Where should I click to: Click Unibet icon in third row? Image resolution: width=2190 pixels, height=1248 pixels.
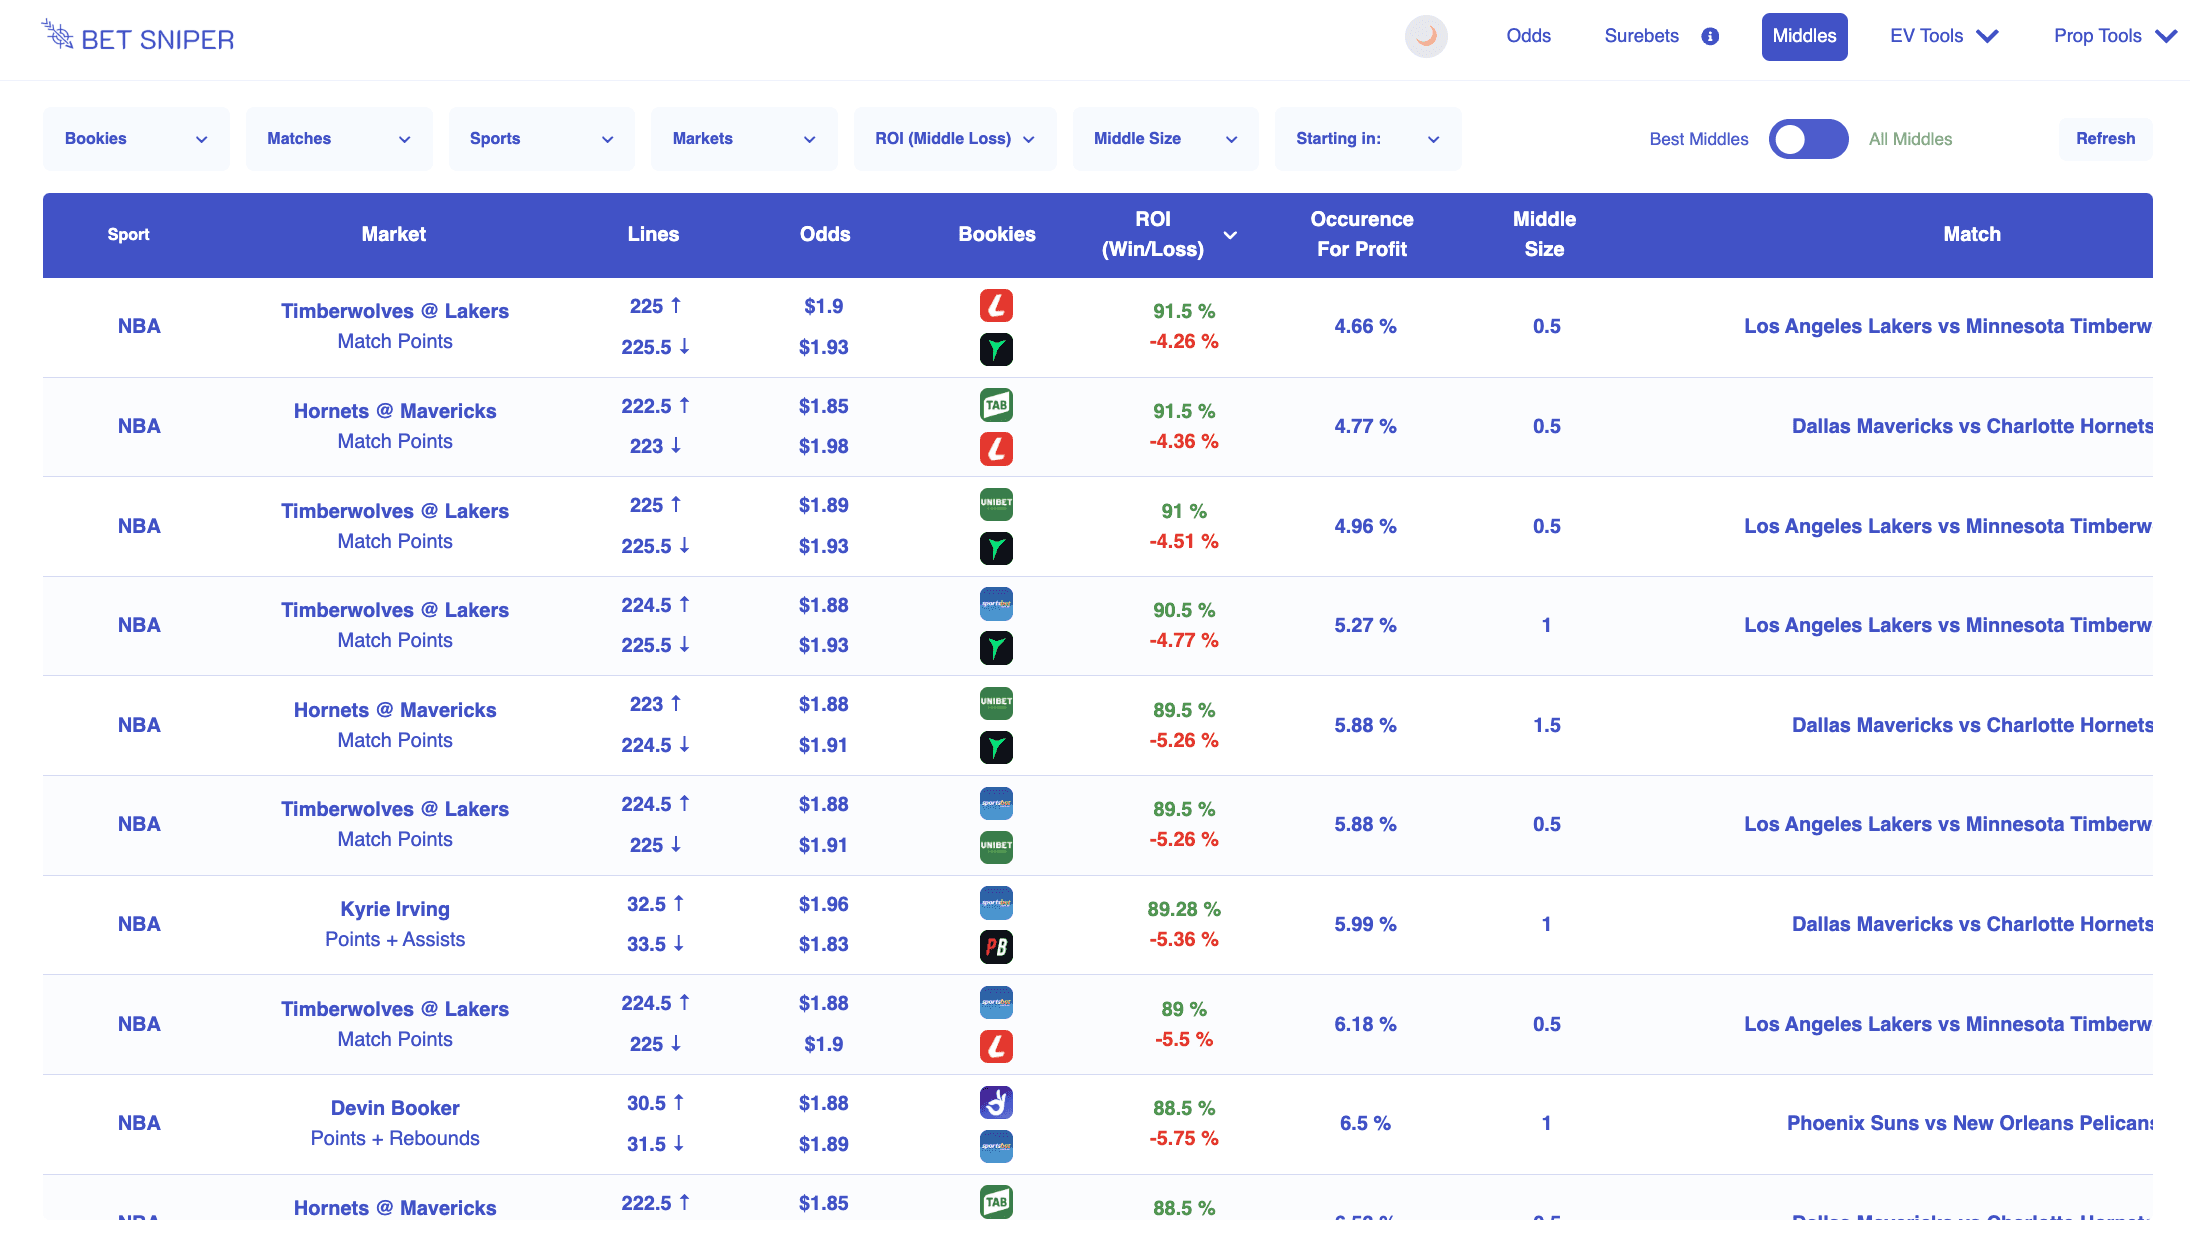[996, 504]
